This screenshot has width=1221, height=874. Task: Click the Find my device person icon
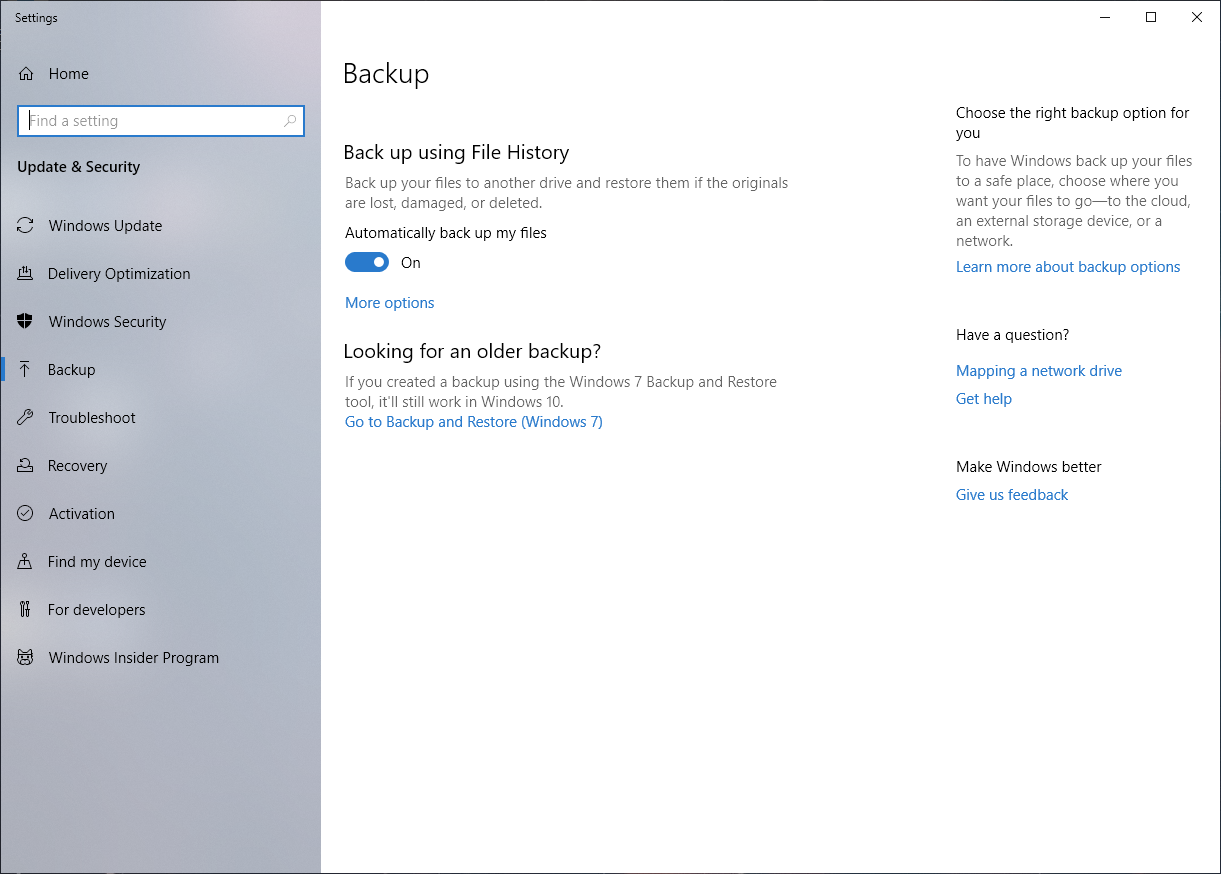[x=26, y=562]
